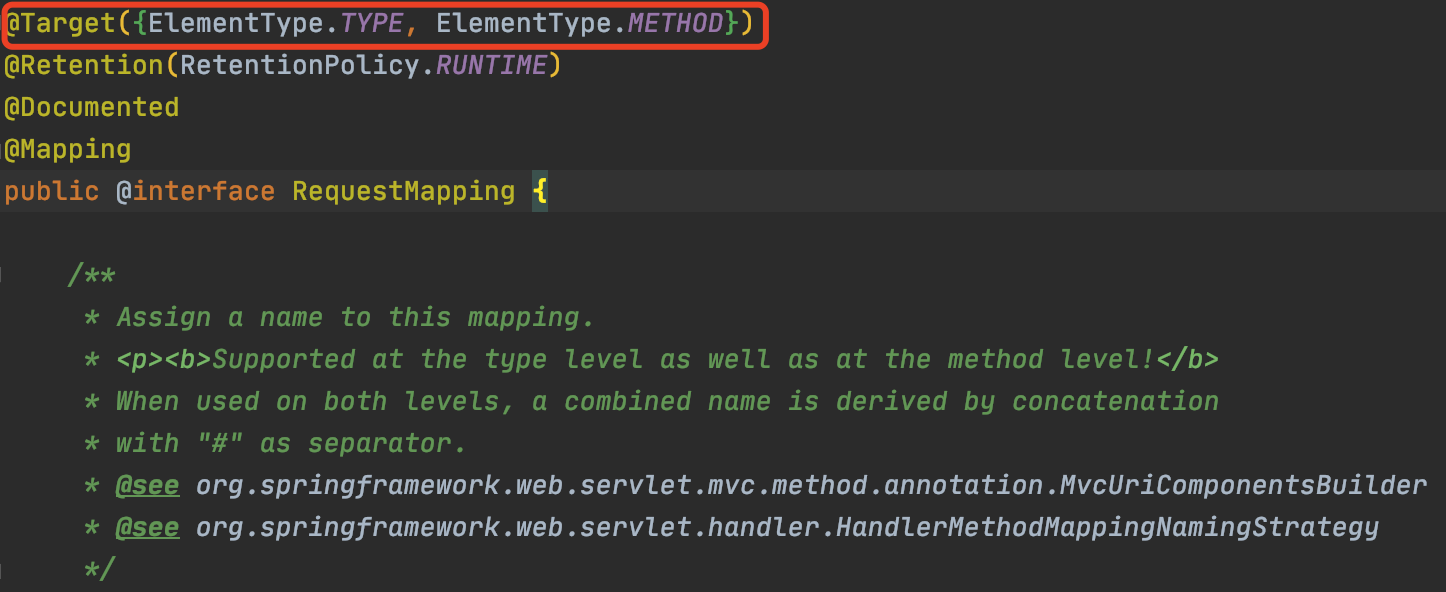This screenshot has height=592, width=1446.
Task: Click the Javadoc opening /** marker
Action: coord(92,275)
